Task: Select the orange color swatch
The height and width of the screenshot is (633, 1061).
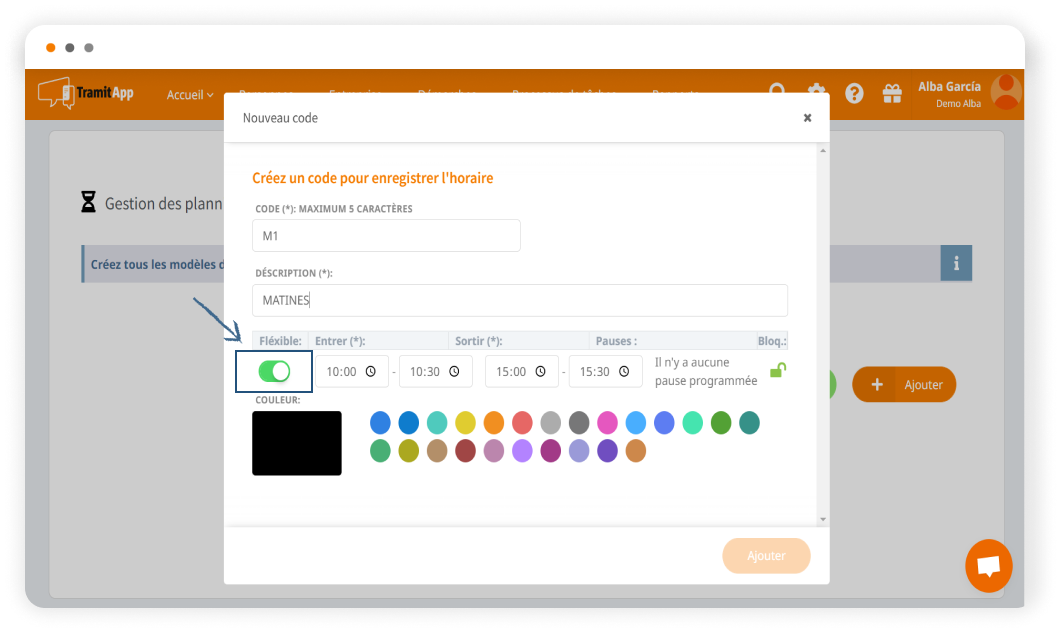Action: [493, 423]
